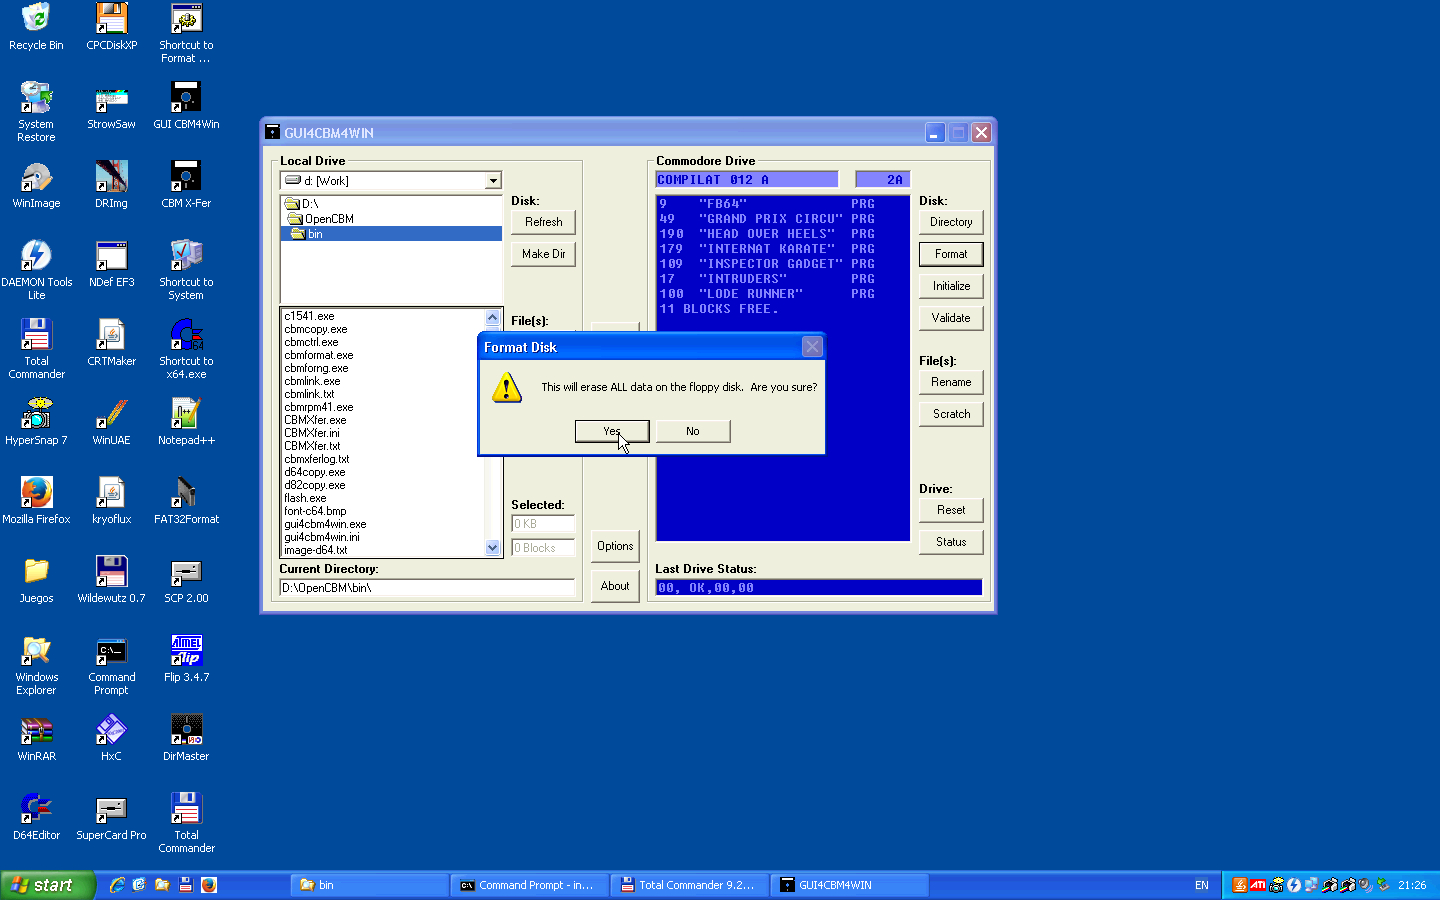Click the Initialize button

(951, 286)
